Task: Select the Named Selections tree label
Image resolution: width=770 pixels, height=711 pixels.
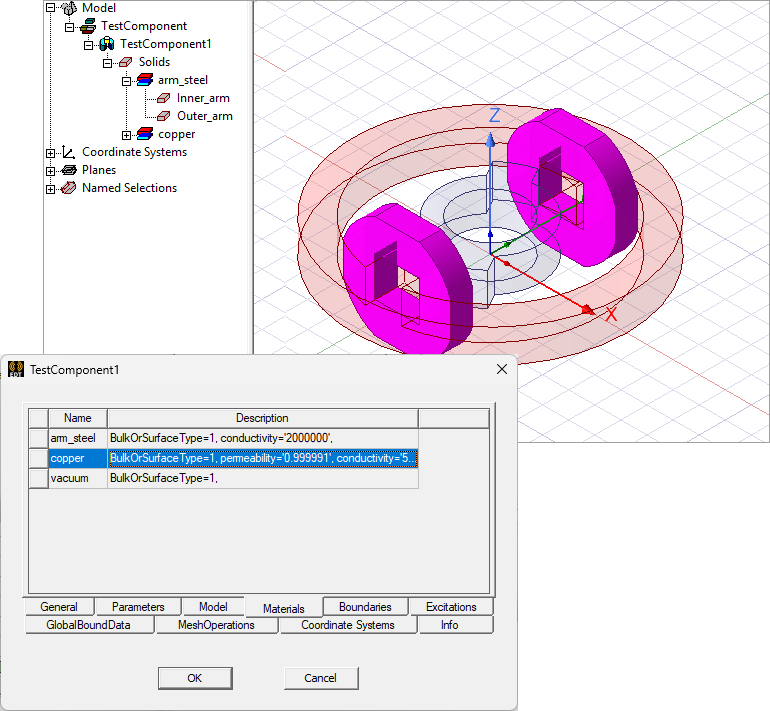Action: 129,188
